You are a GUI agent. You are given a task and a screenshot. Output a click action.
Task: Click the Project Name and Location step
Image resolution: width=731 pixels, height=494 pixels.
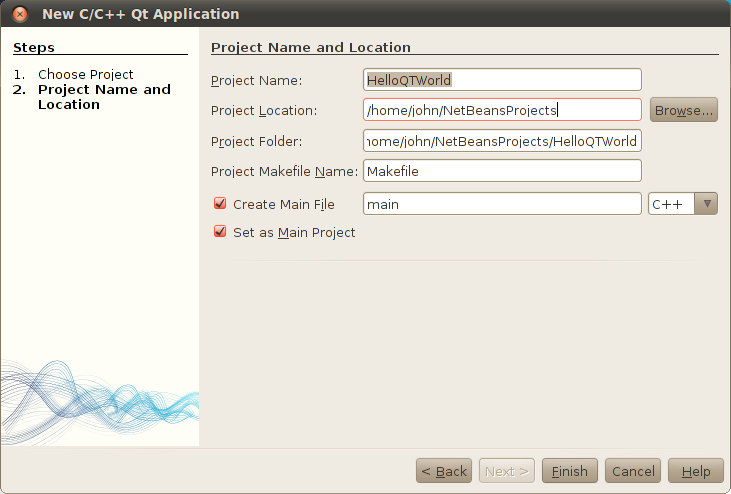104,97
